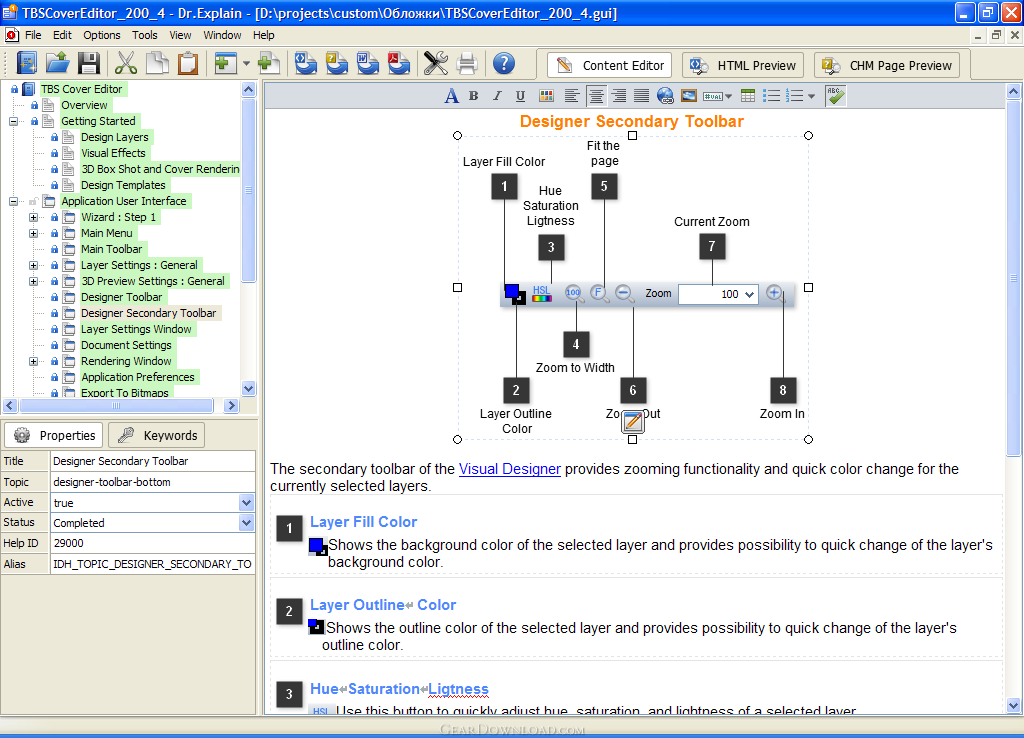Image resolution: width=1024 pixels, height=738 pixels.
Task: Collapse Application User Interface node
Action: pos(13,202)
